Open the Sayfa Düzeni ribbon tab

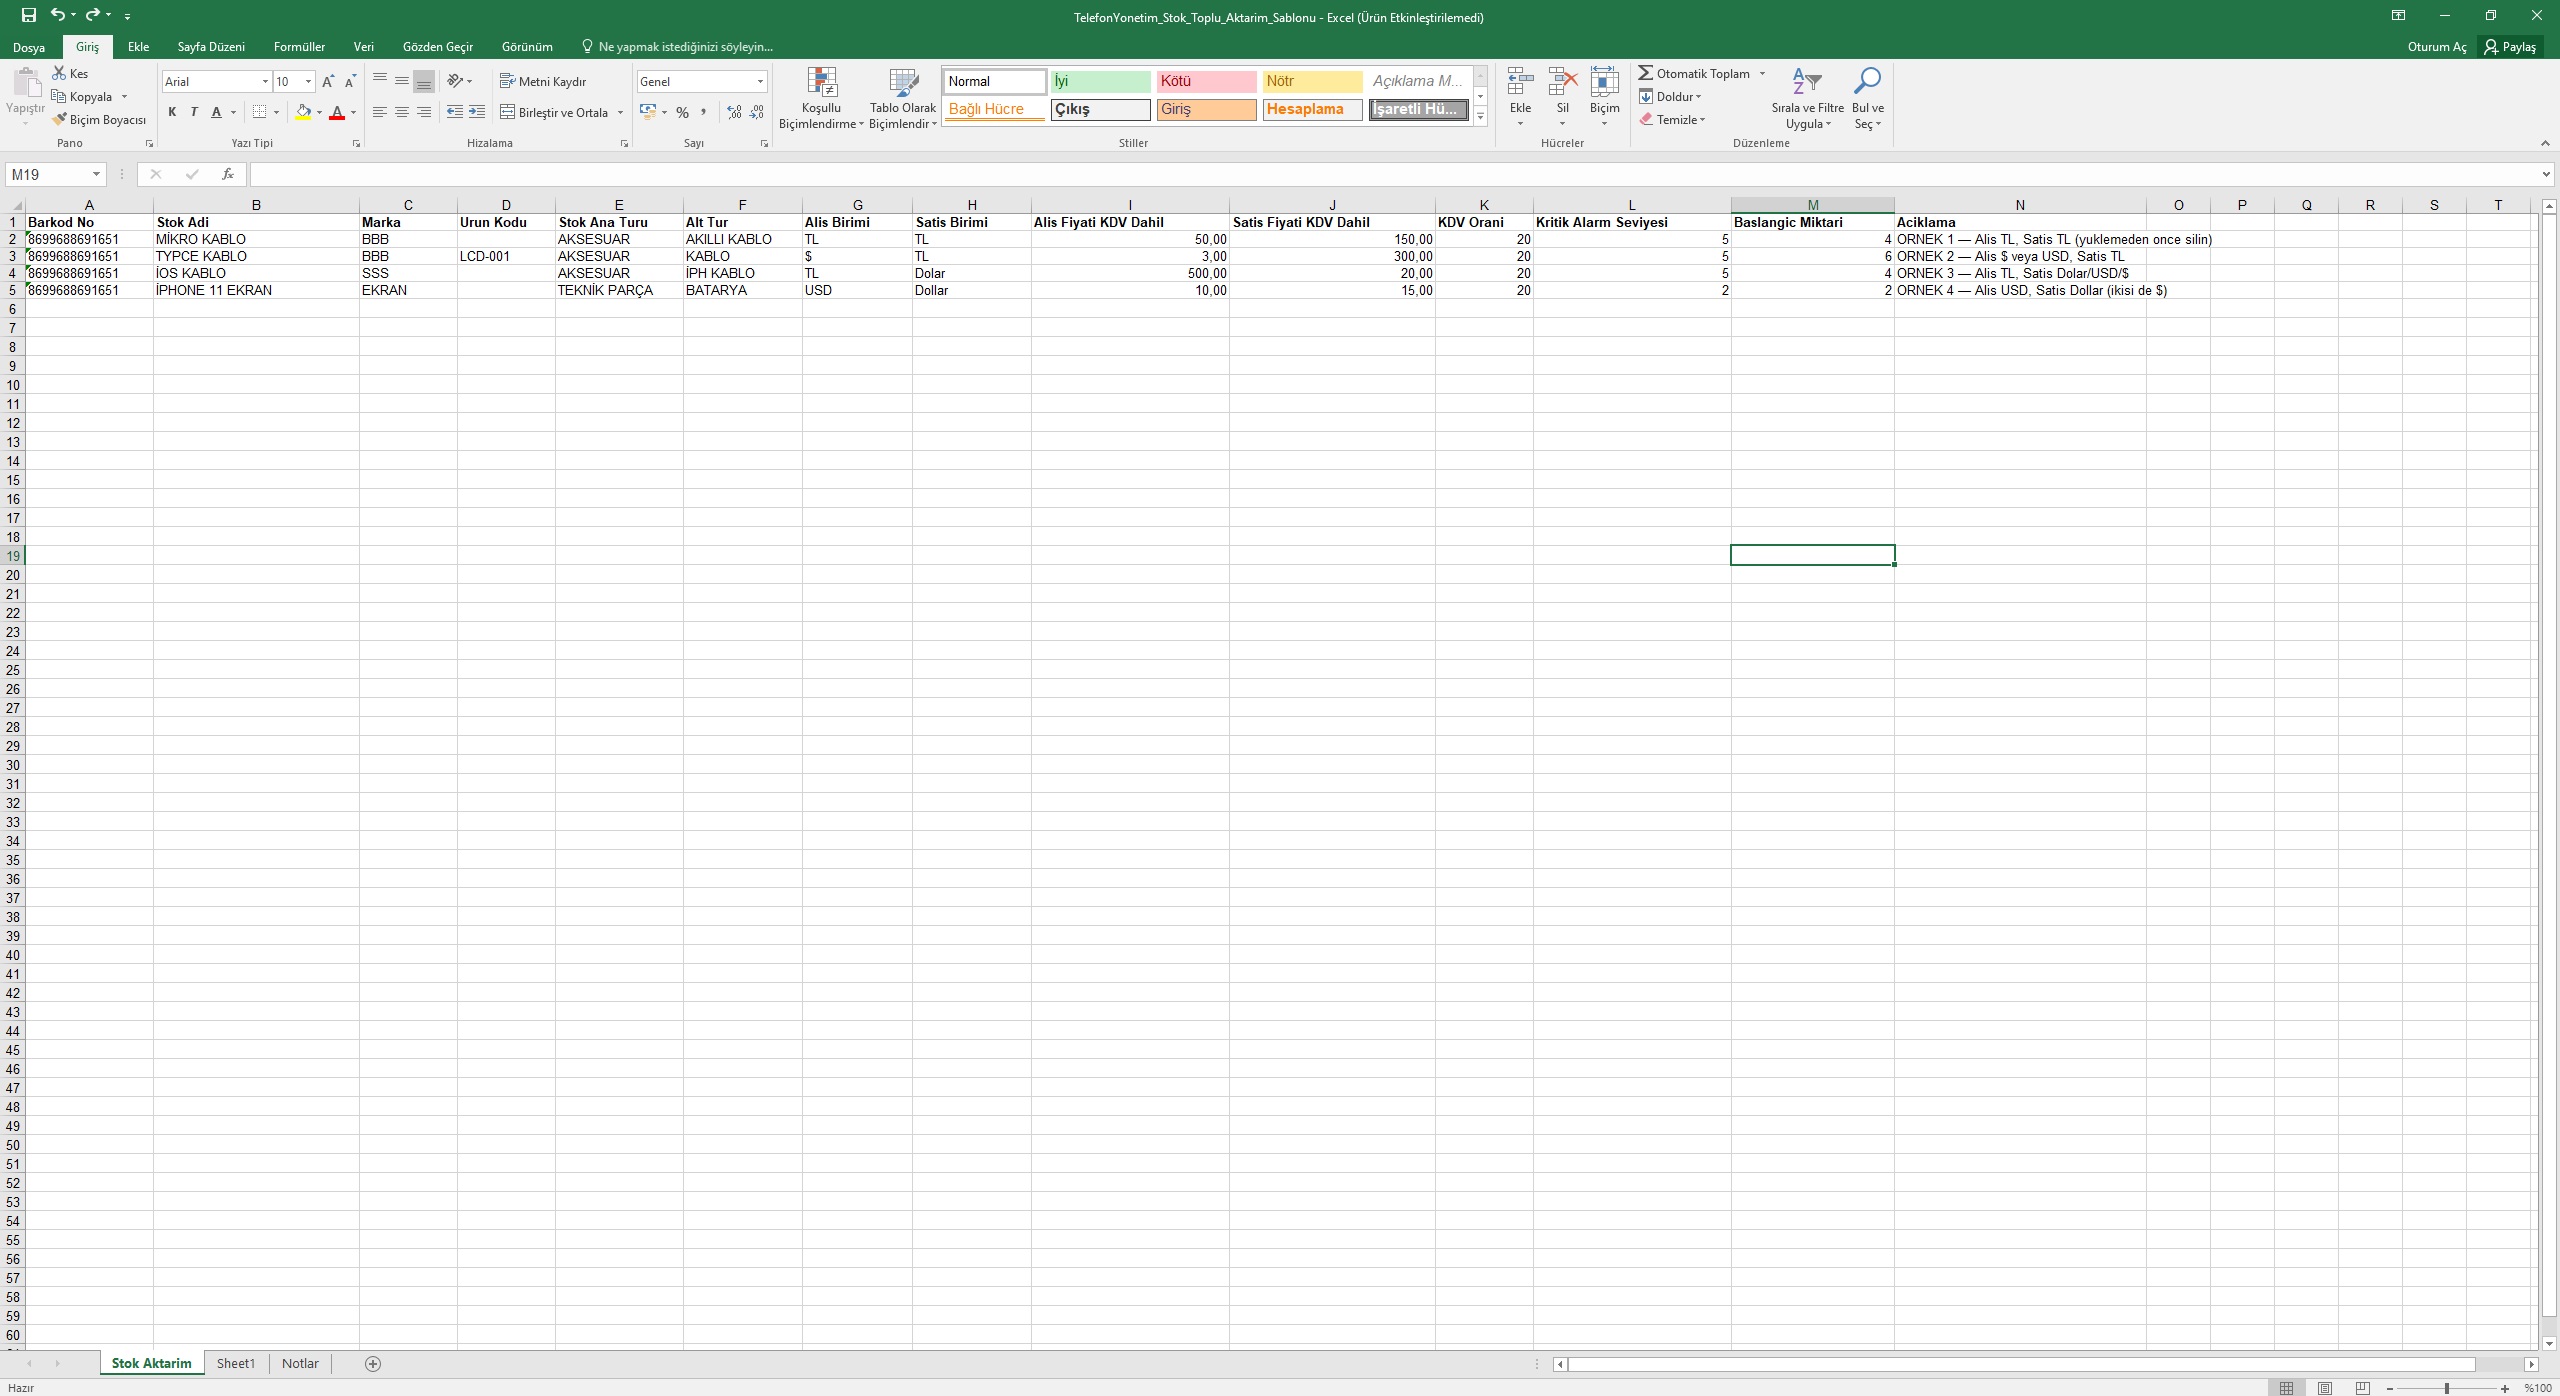(x=211, y=47)
